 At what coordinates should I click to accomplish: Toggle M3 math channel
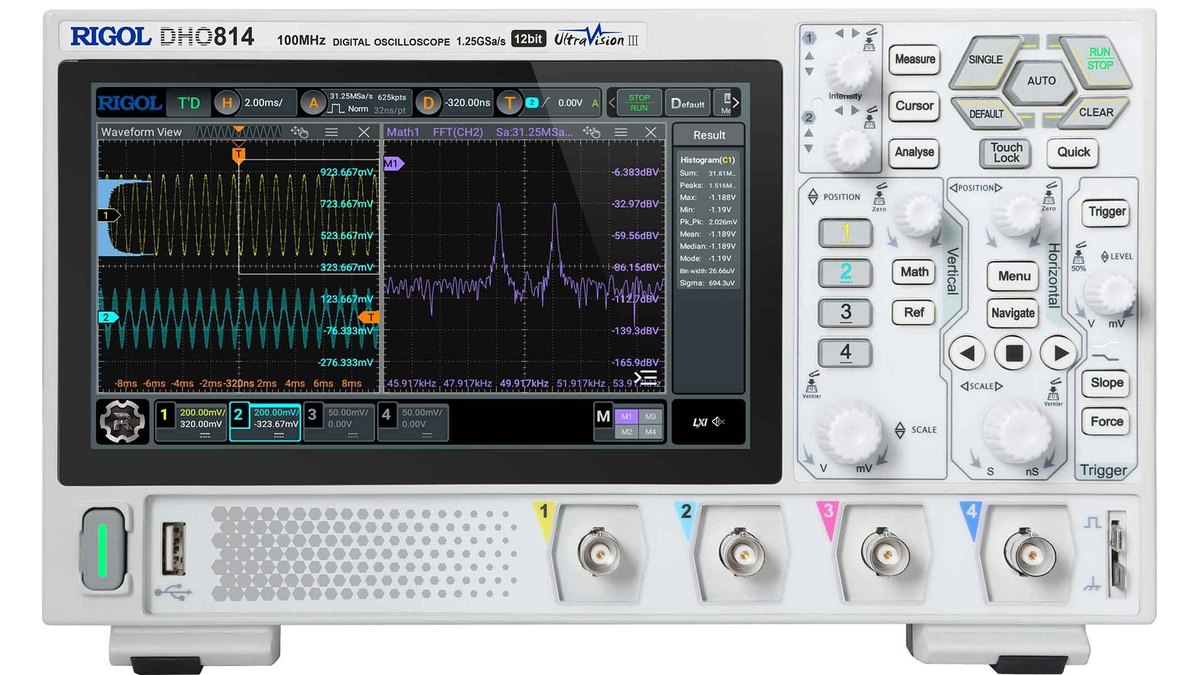[x=651, y=415]
